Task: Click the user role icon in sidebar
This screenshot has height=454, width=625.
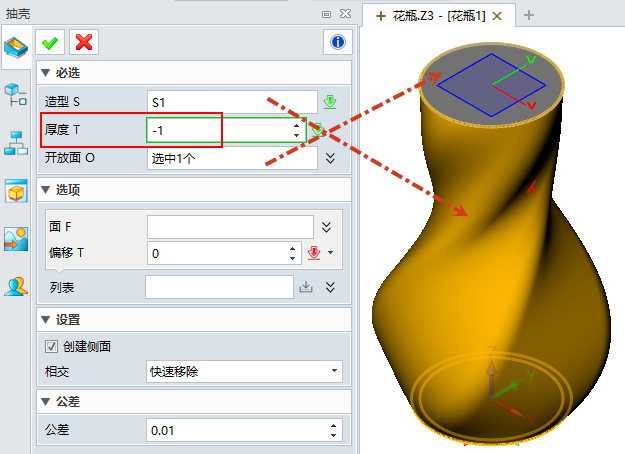Action: coord(16,287)
